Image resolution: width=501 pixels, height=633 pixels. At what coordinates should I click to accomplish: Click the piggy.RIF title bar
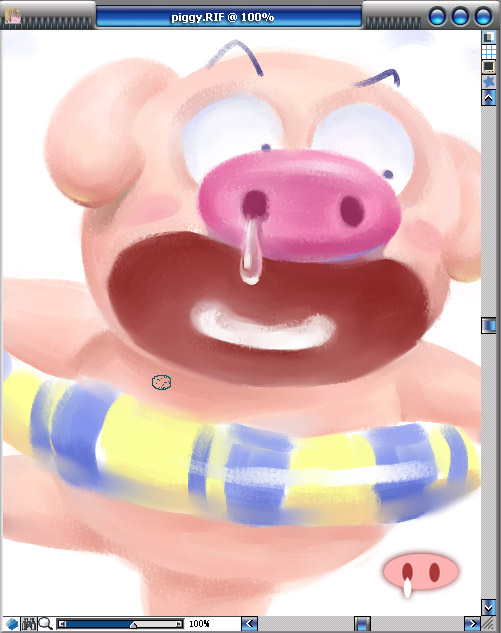coord(229,17)
